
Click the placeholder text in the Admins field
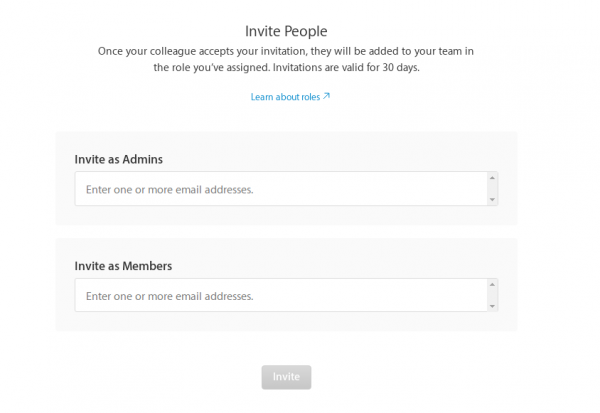tap(170, 189)
